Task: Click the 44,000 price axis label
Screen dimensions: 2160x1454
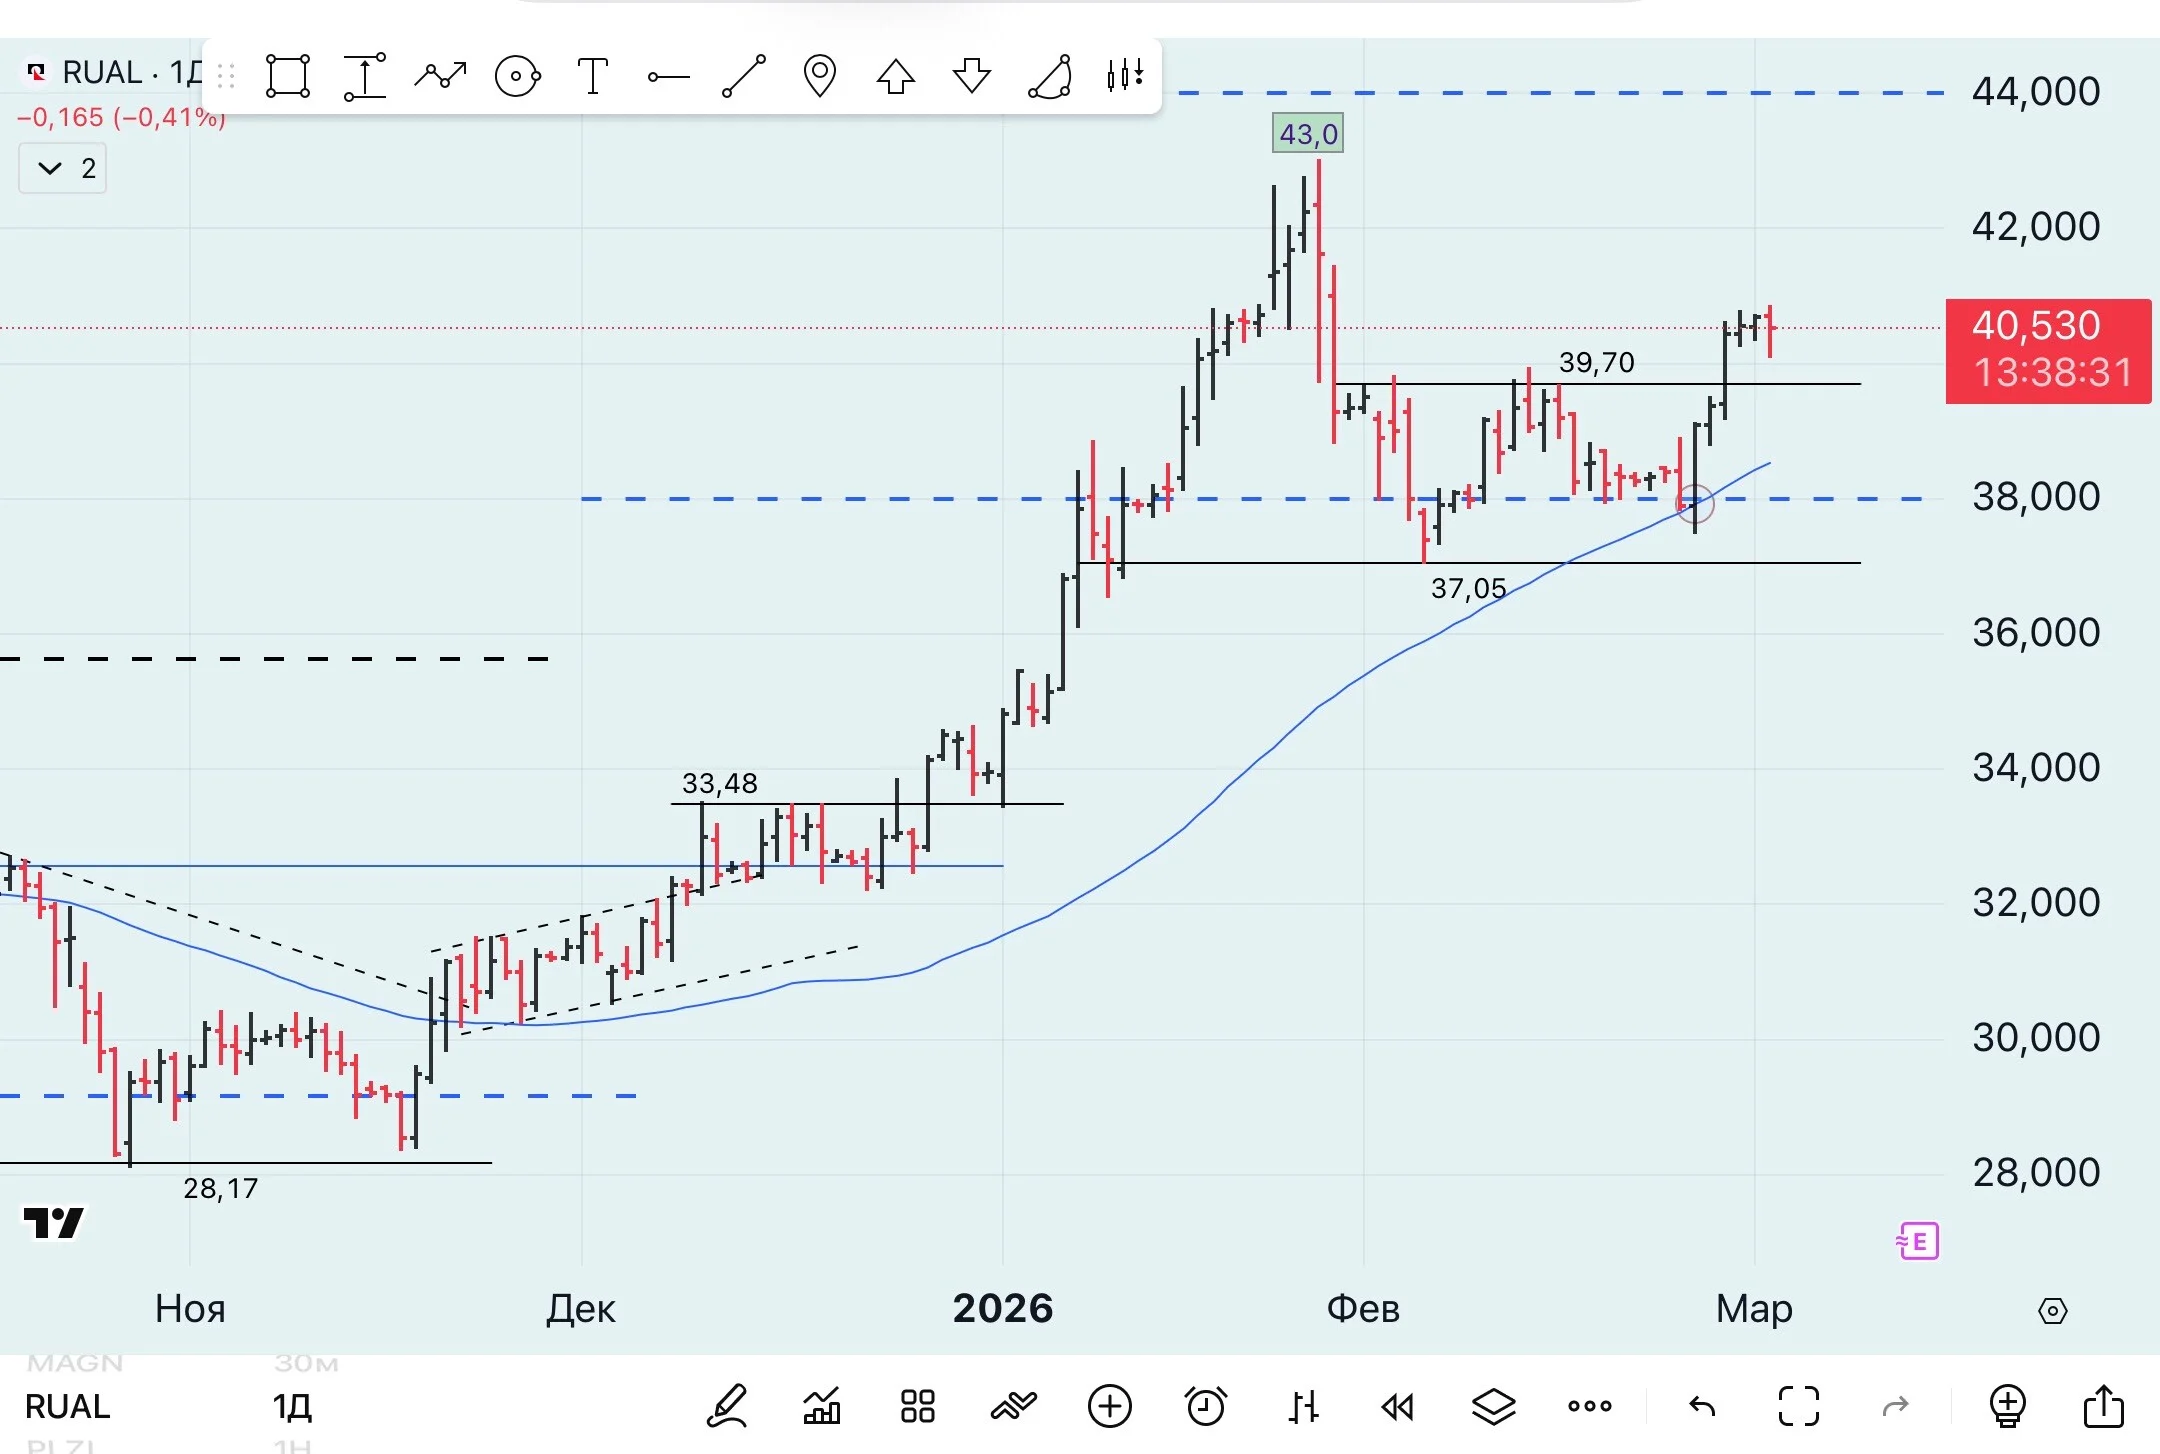Action: tap(2036, 91)
